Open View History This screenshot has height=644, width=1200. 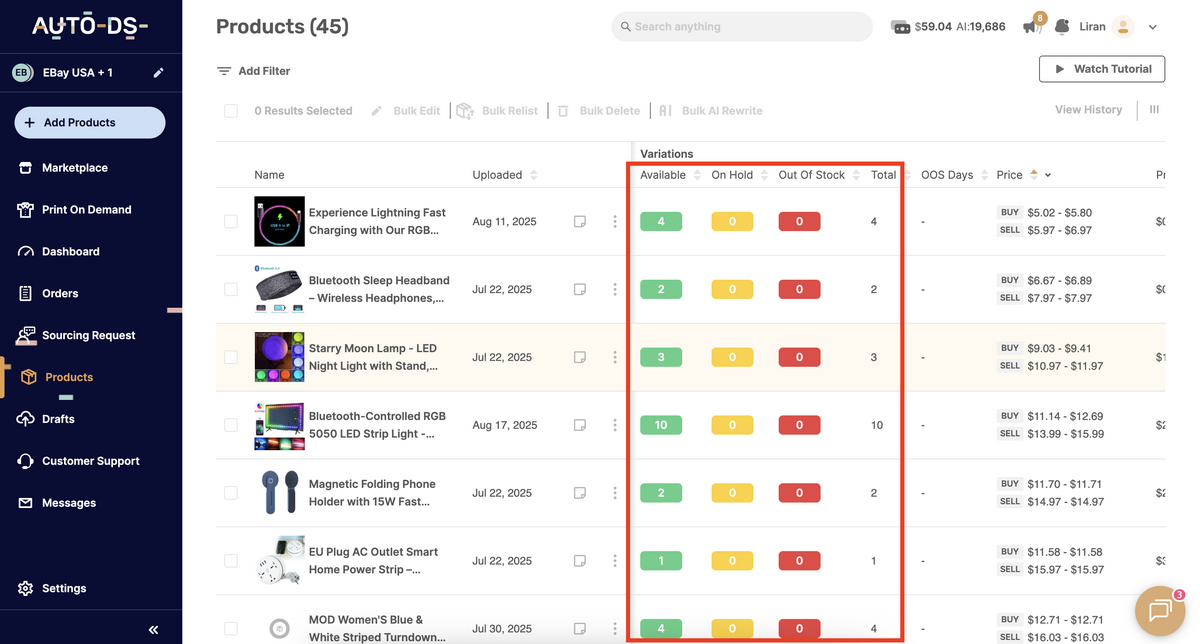coord(1088,109)
